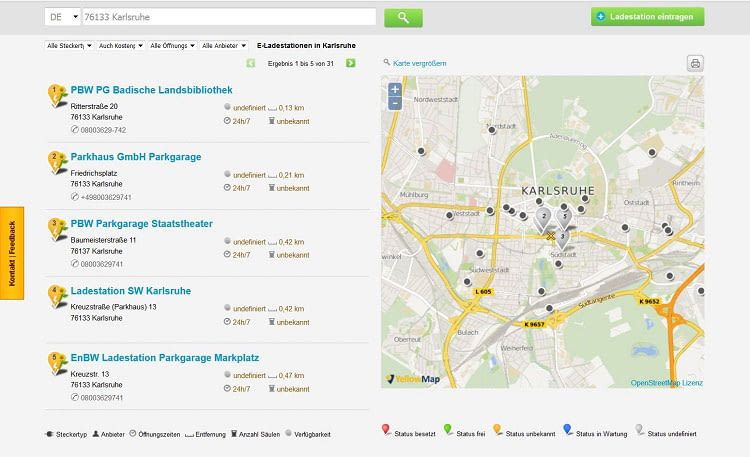Click the Status in Wartung blue pin
Screen dimensions: 750x457
[x=567, y=430]
